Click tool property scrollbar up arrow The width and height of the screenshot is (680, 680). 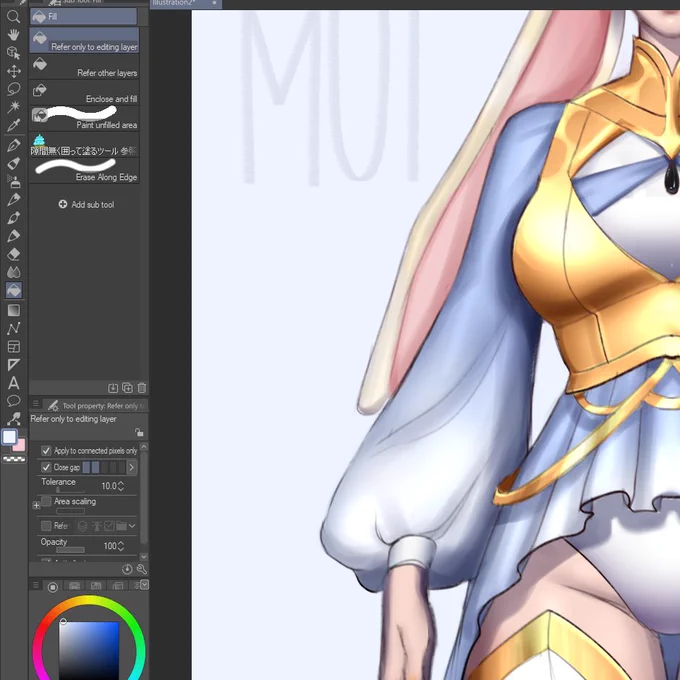(144, 446)
